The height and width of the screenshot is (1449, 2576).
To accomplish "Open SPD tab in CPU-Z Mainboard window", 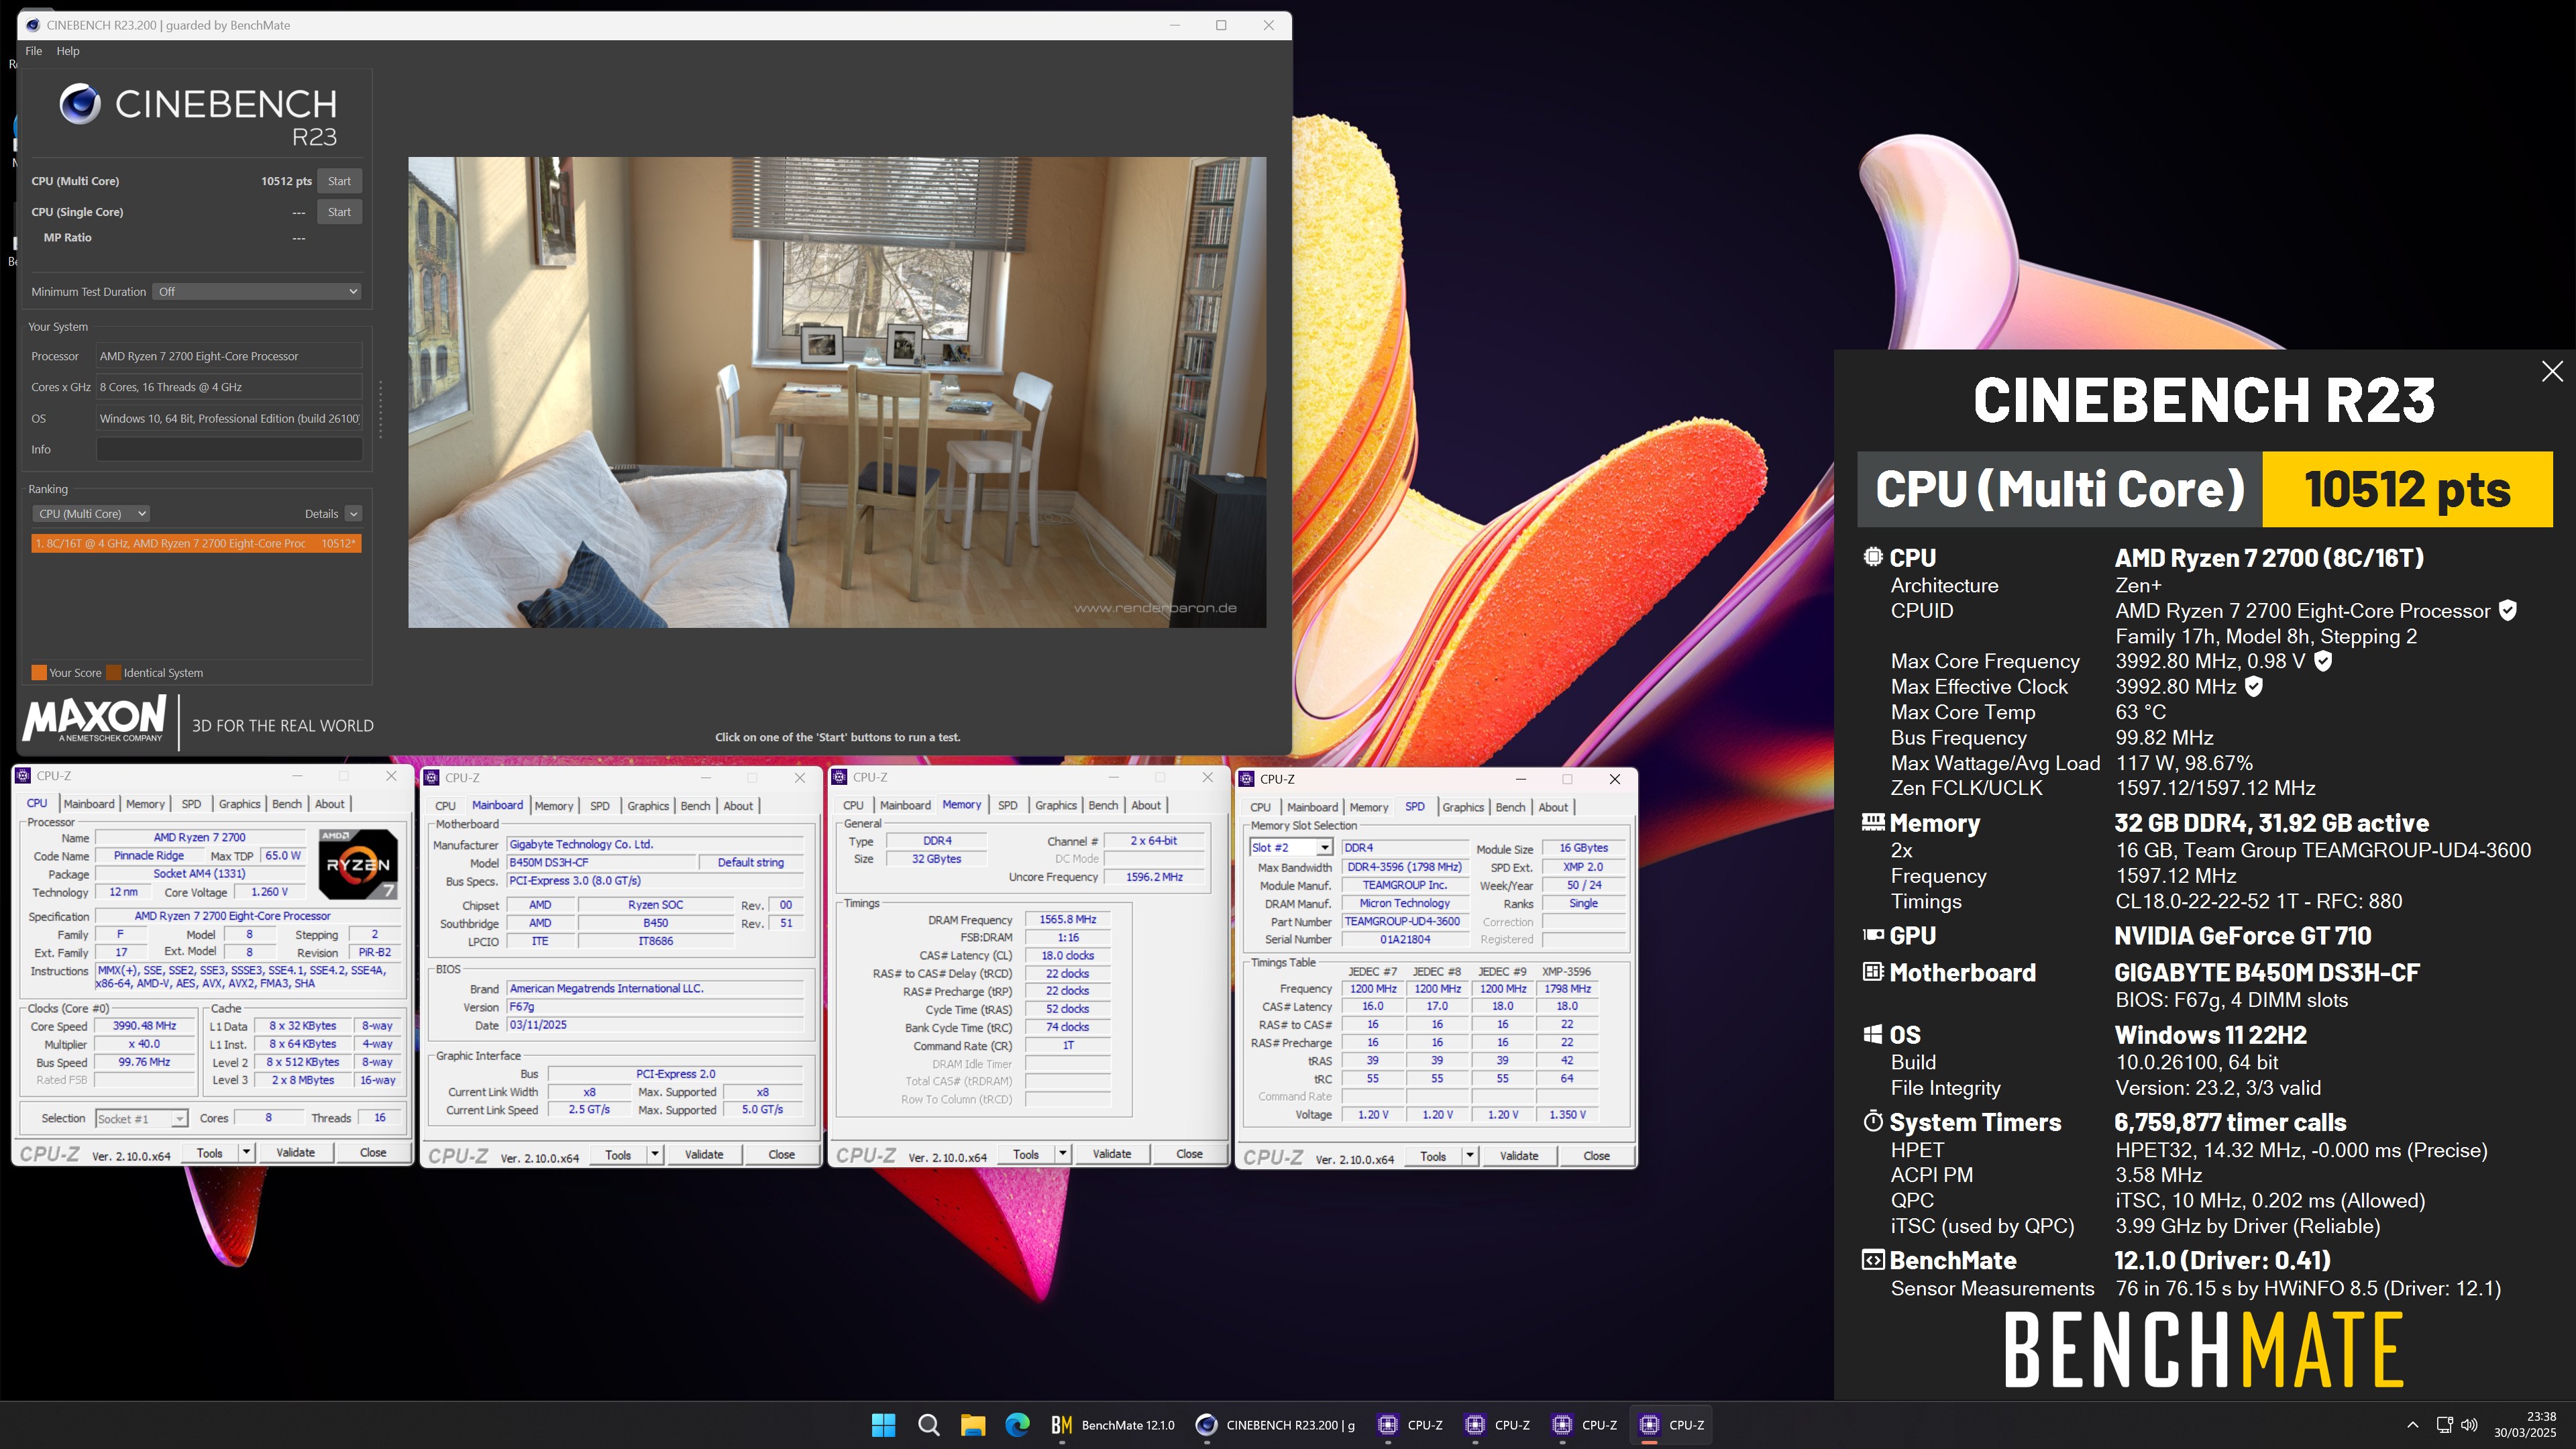I will point(600,806).
